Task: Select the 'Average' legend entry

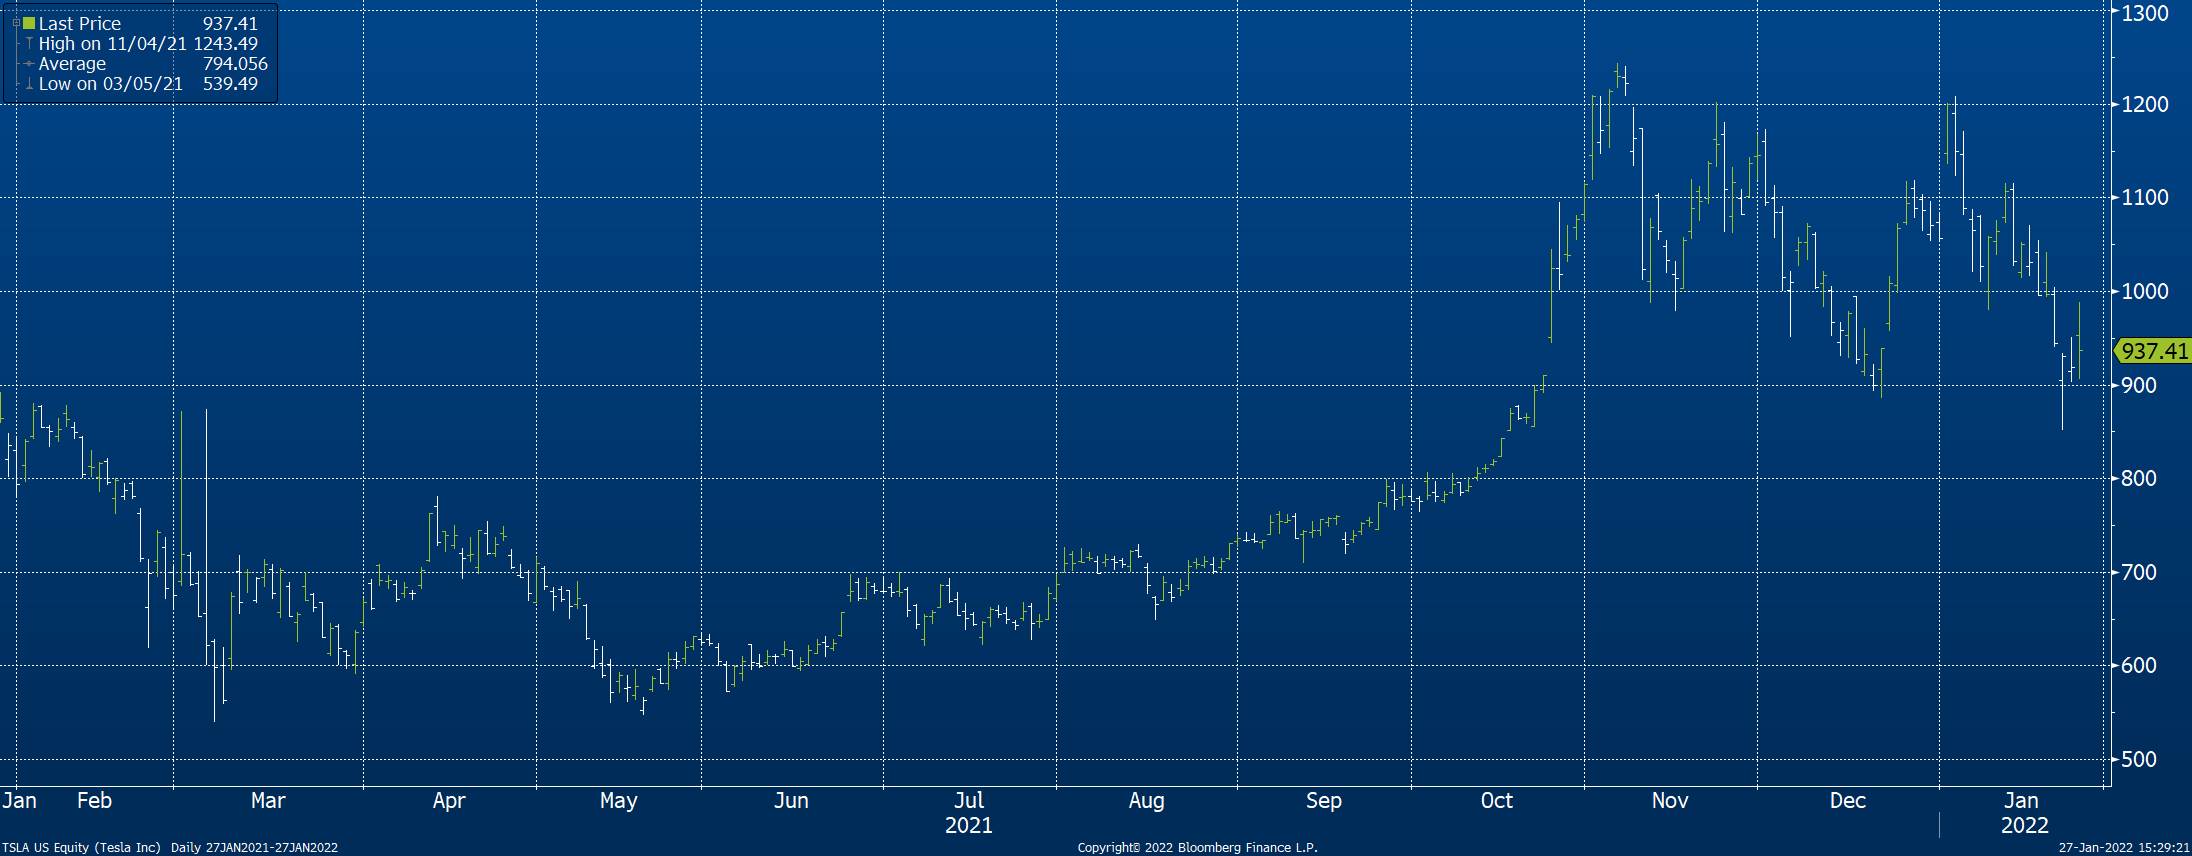Action: [x=72, y=64]
